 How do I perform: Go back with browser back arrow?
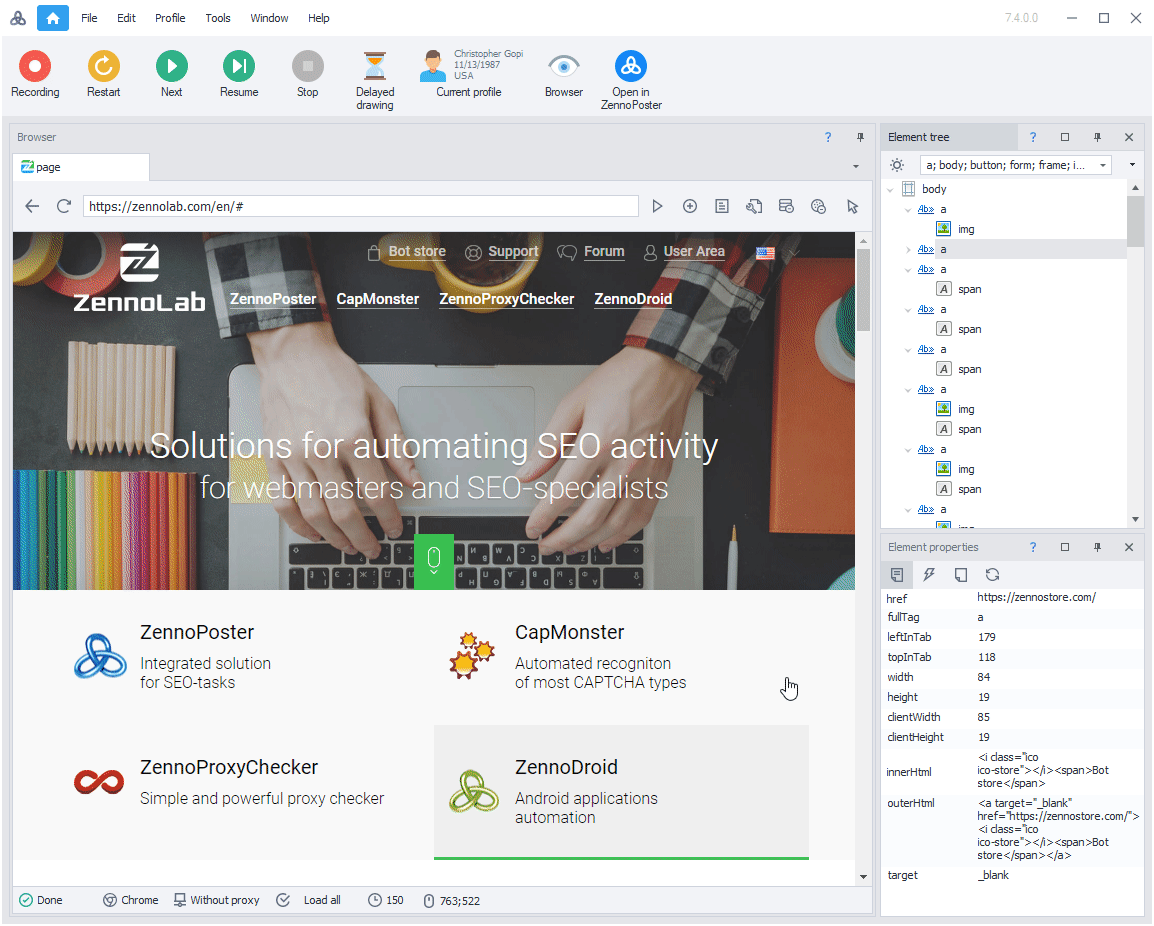click(x=32, y=206)
